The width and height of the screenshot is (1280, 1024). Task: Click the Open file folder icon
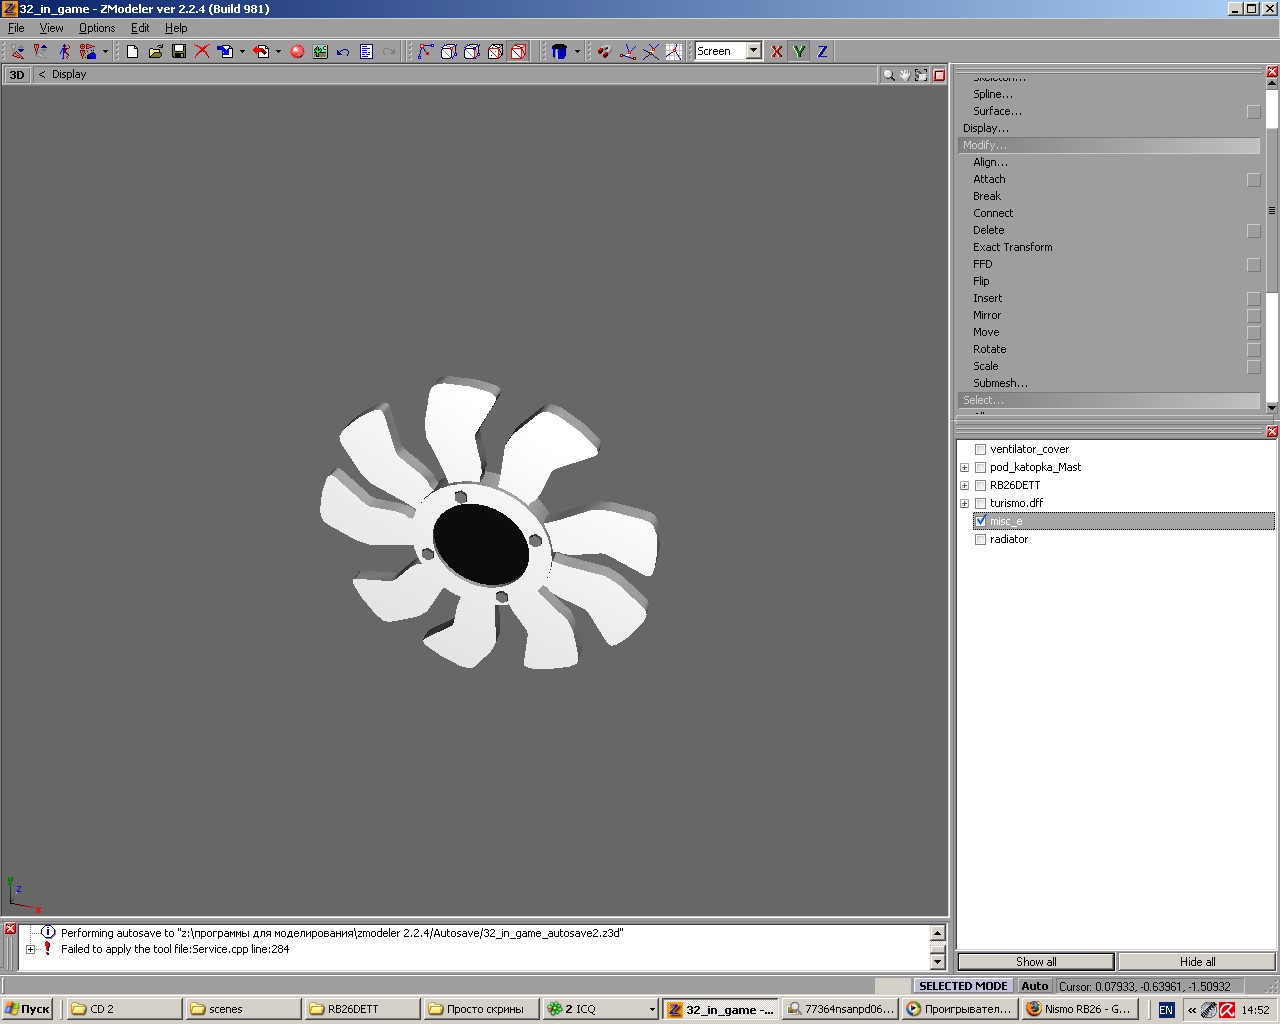(x=156, y=51)
